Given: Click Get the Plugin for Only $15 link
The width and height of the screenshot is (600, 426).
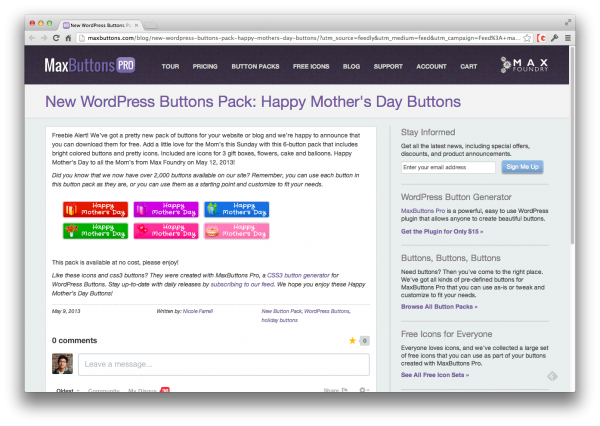Looking at the screenshot, I should point(442,232).
